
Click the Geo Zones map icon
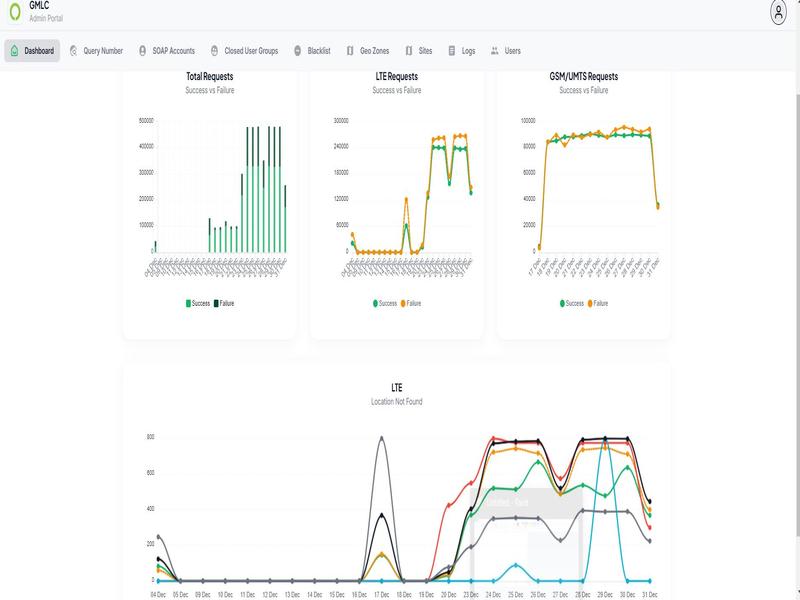[x=350, y=50]
